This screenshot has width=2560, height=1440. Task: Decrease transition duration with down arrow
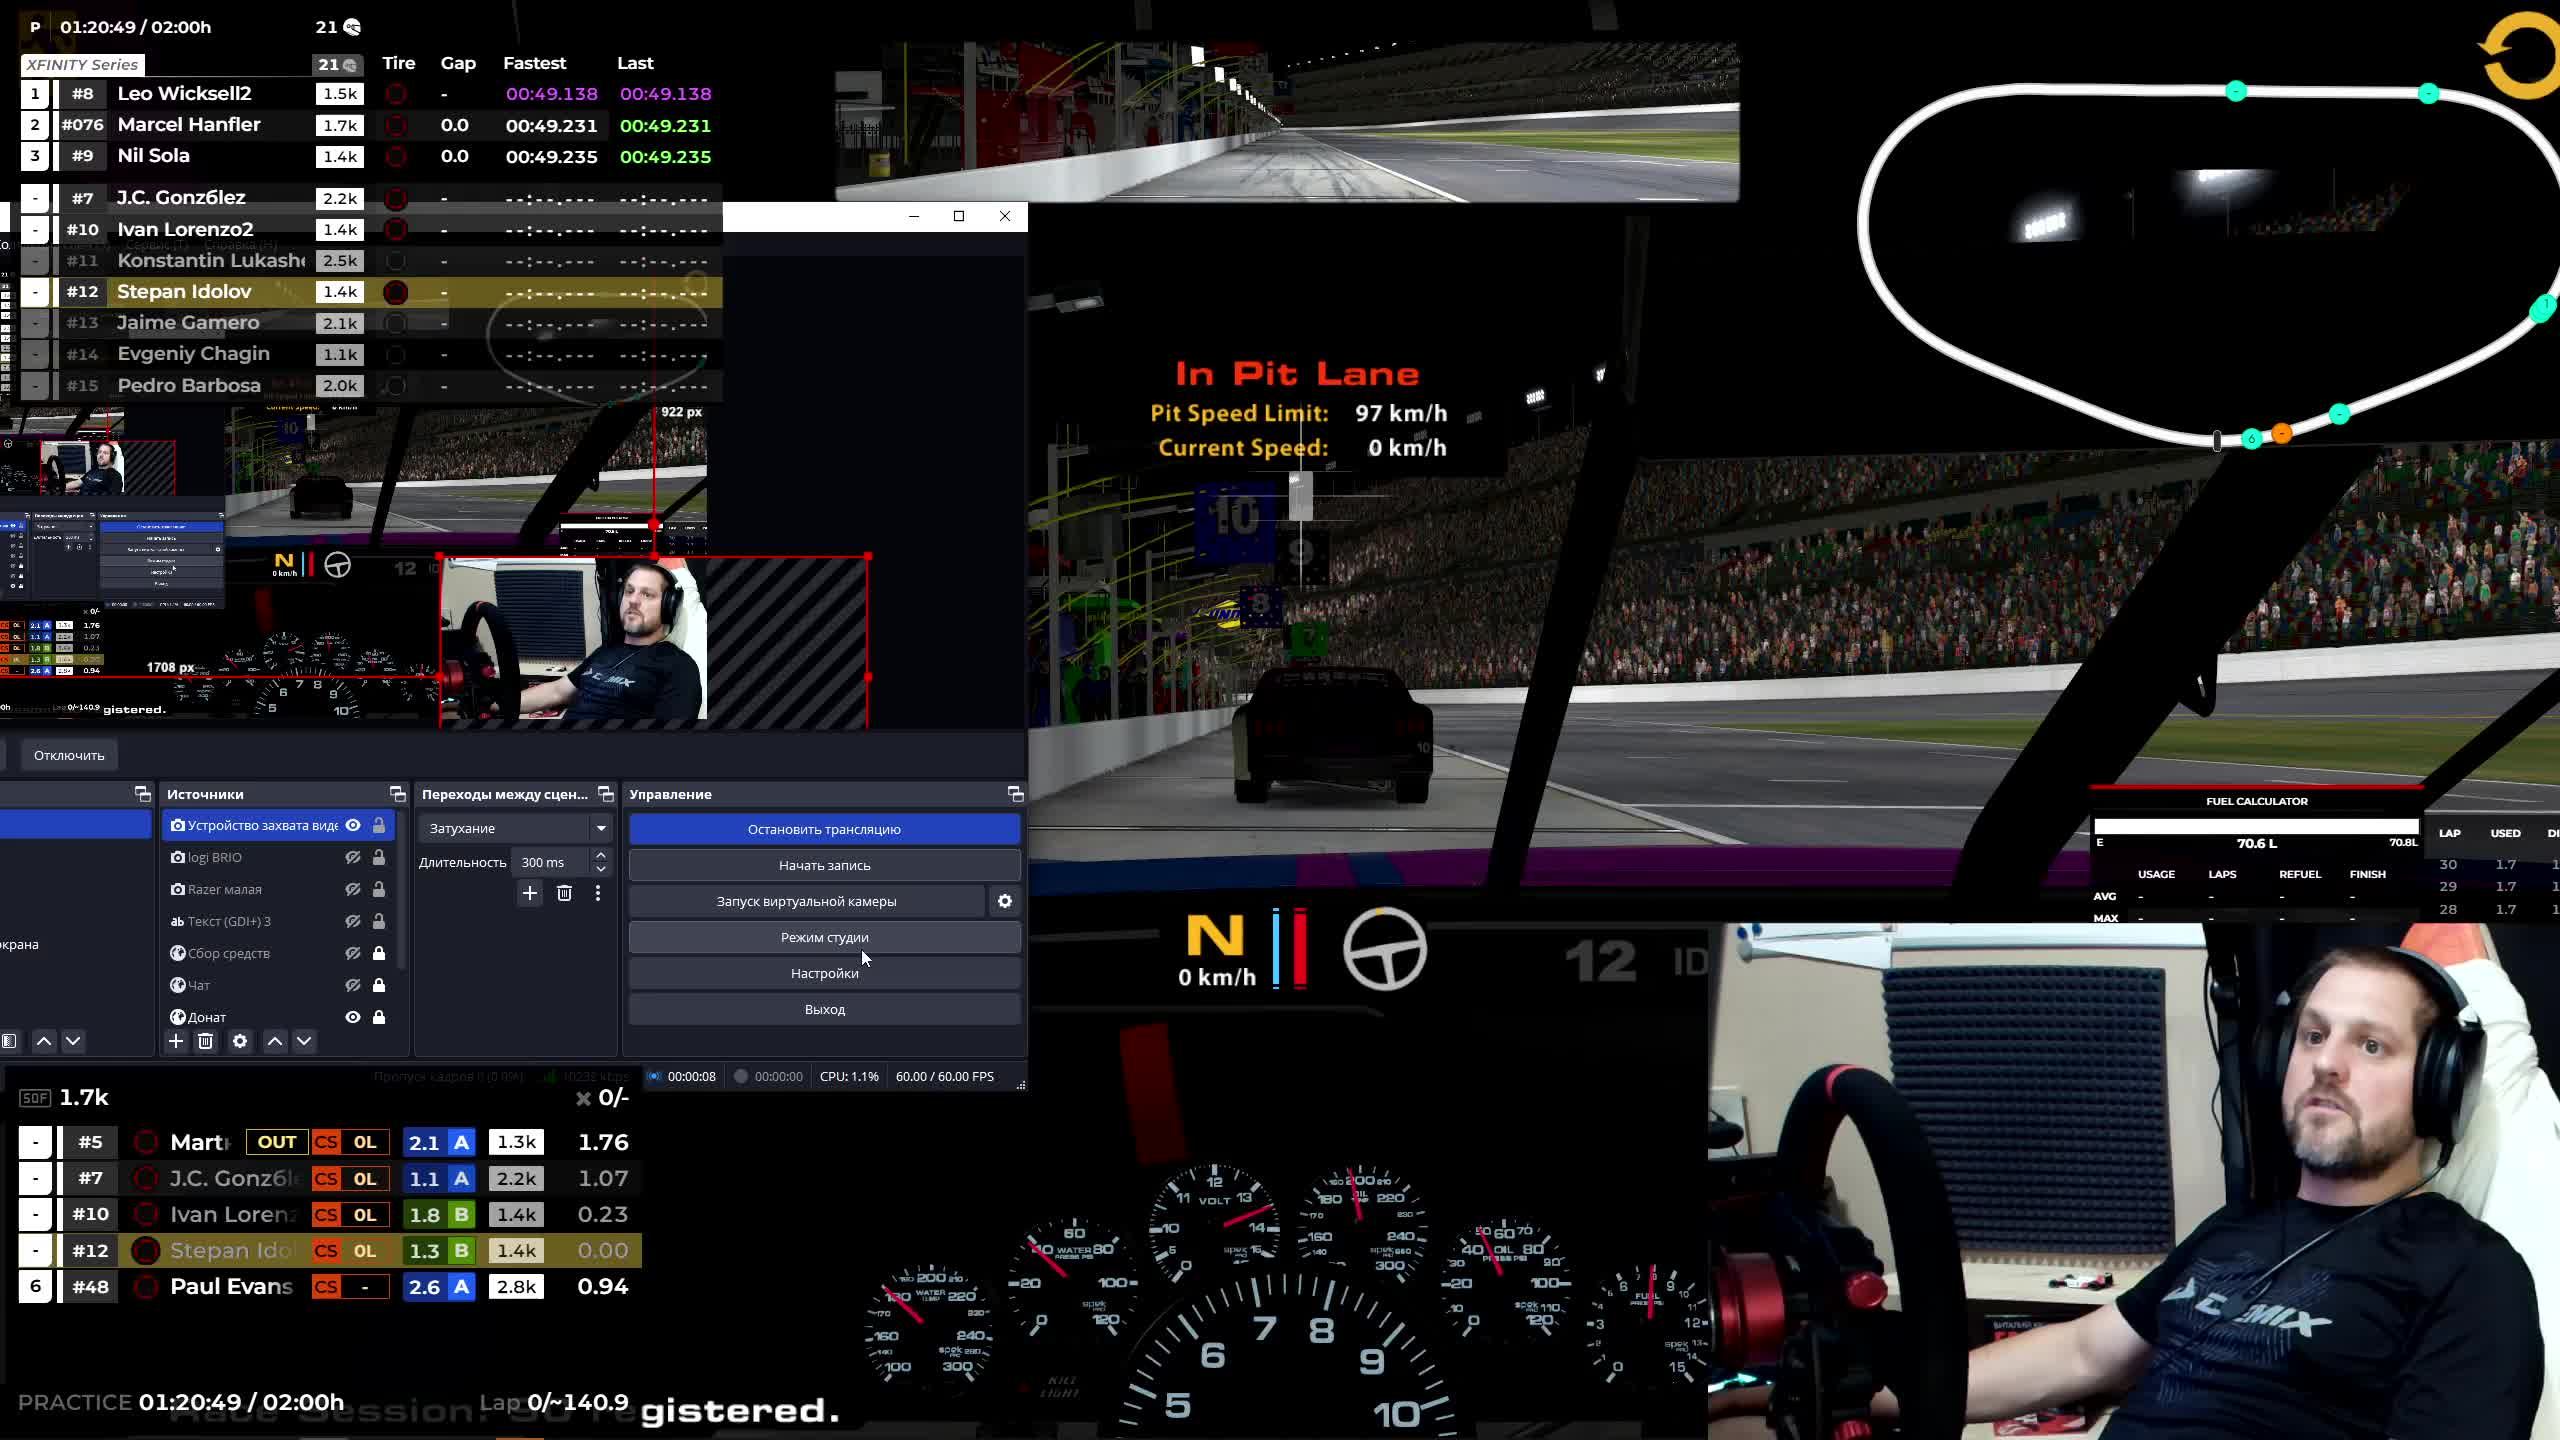(x=600, y=869)
